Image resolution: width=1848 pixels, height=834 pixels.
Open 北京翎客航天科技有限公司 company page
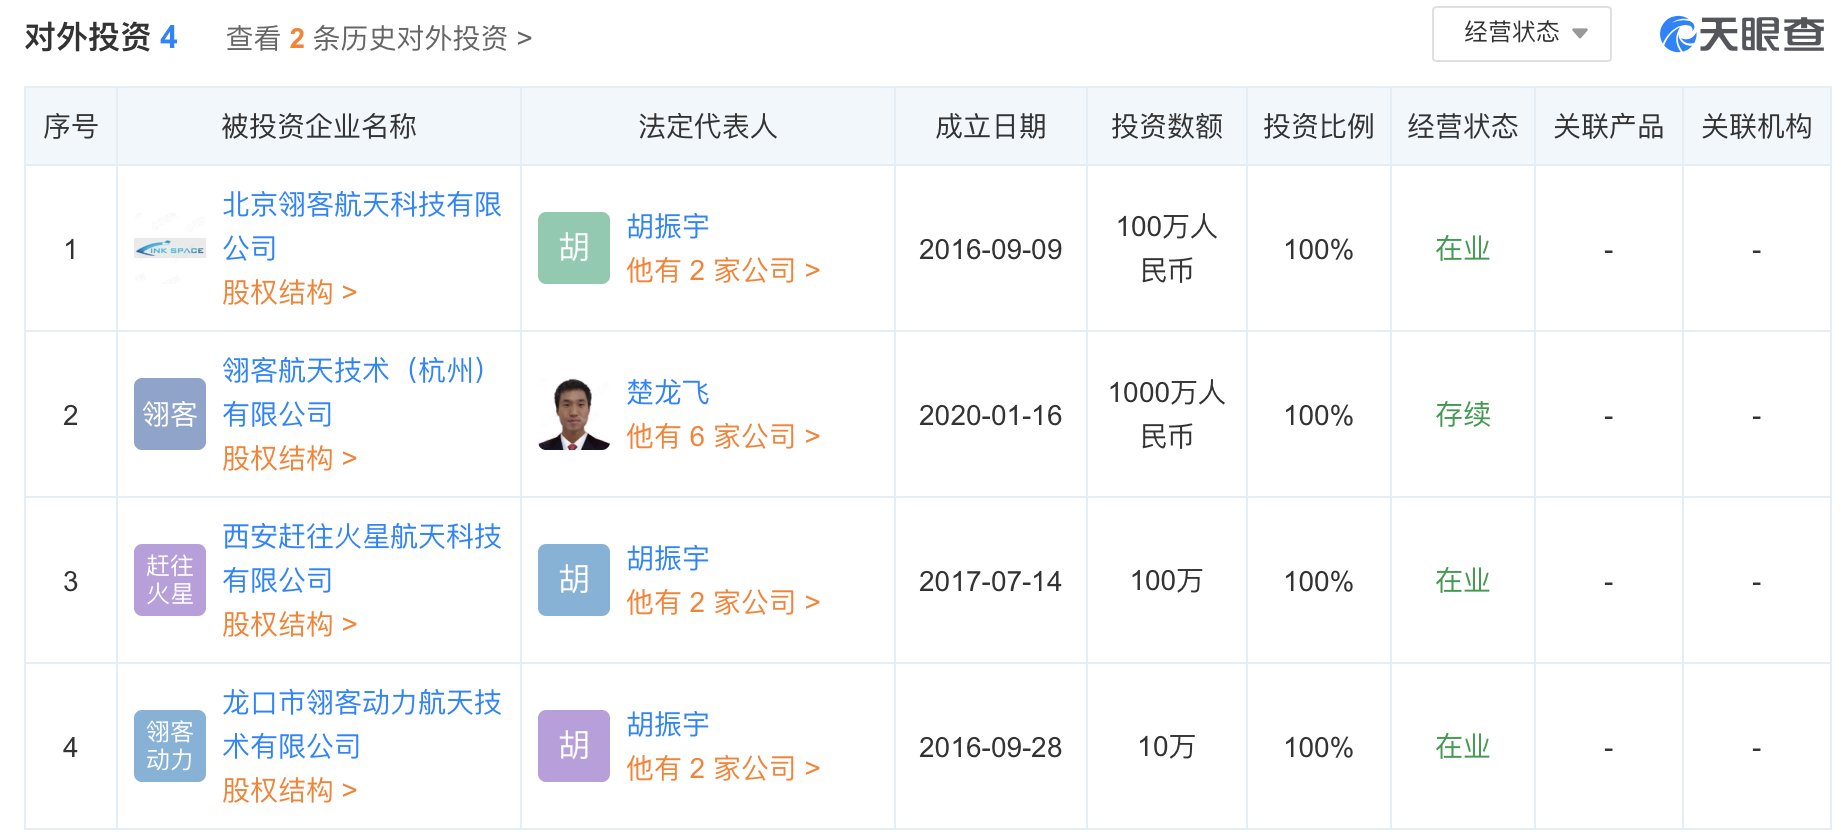(362, 226)
